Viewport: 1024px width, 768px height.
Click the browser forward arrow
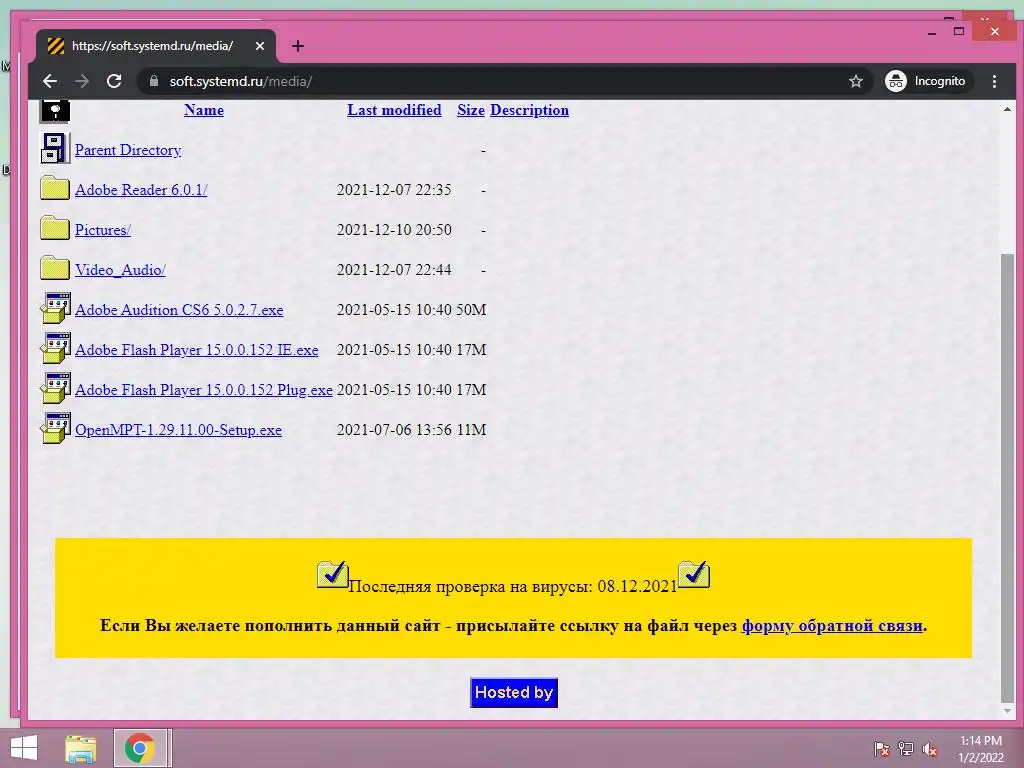(82, 81)
